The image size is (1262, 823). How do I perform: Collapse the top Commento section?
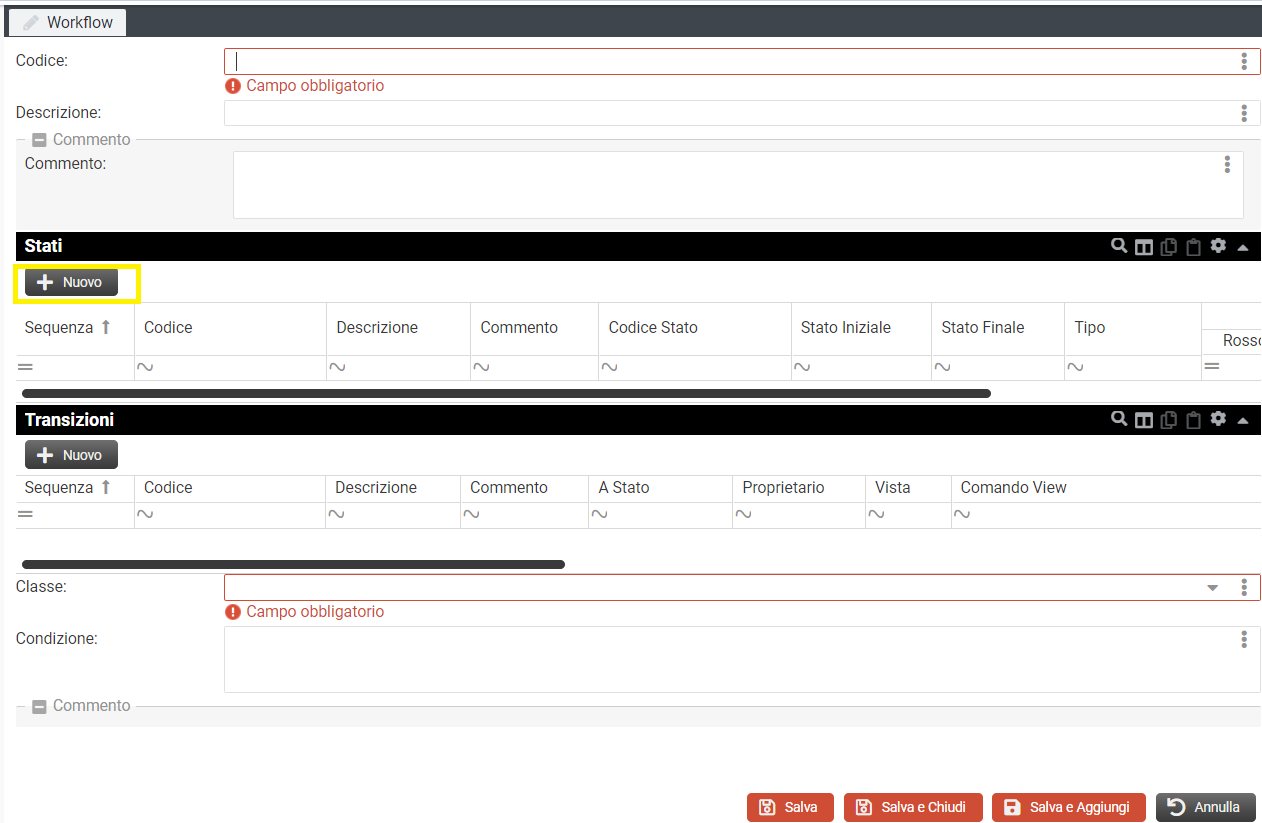(40, 140)
